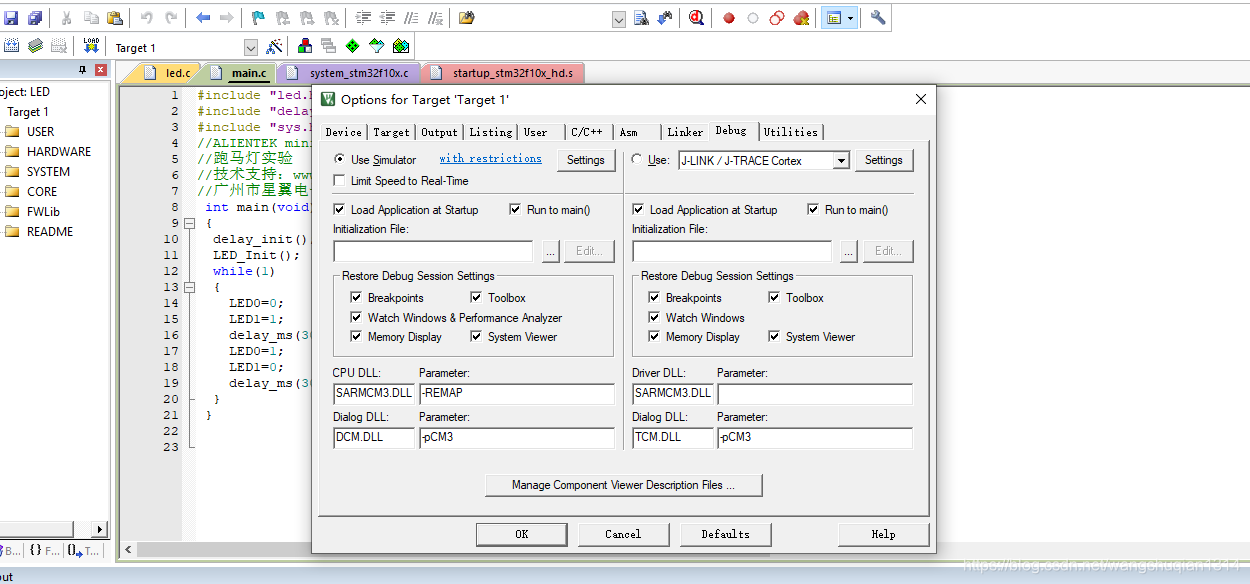Select the Use Simulator radio button

[x=341, y=159]
